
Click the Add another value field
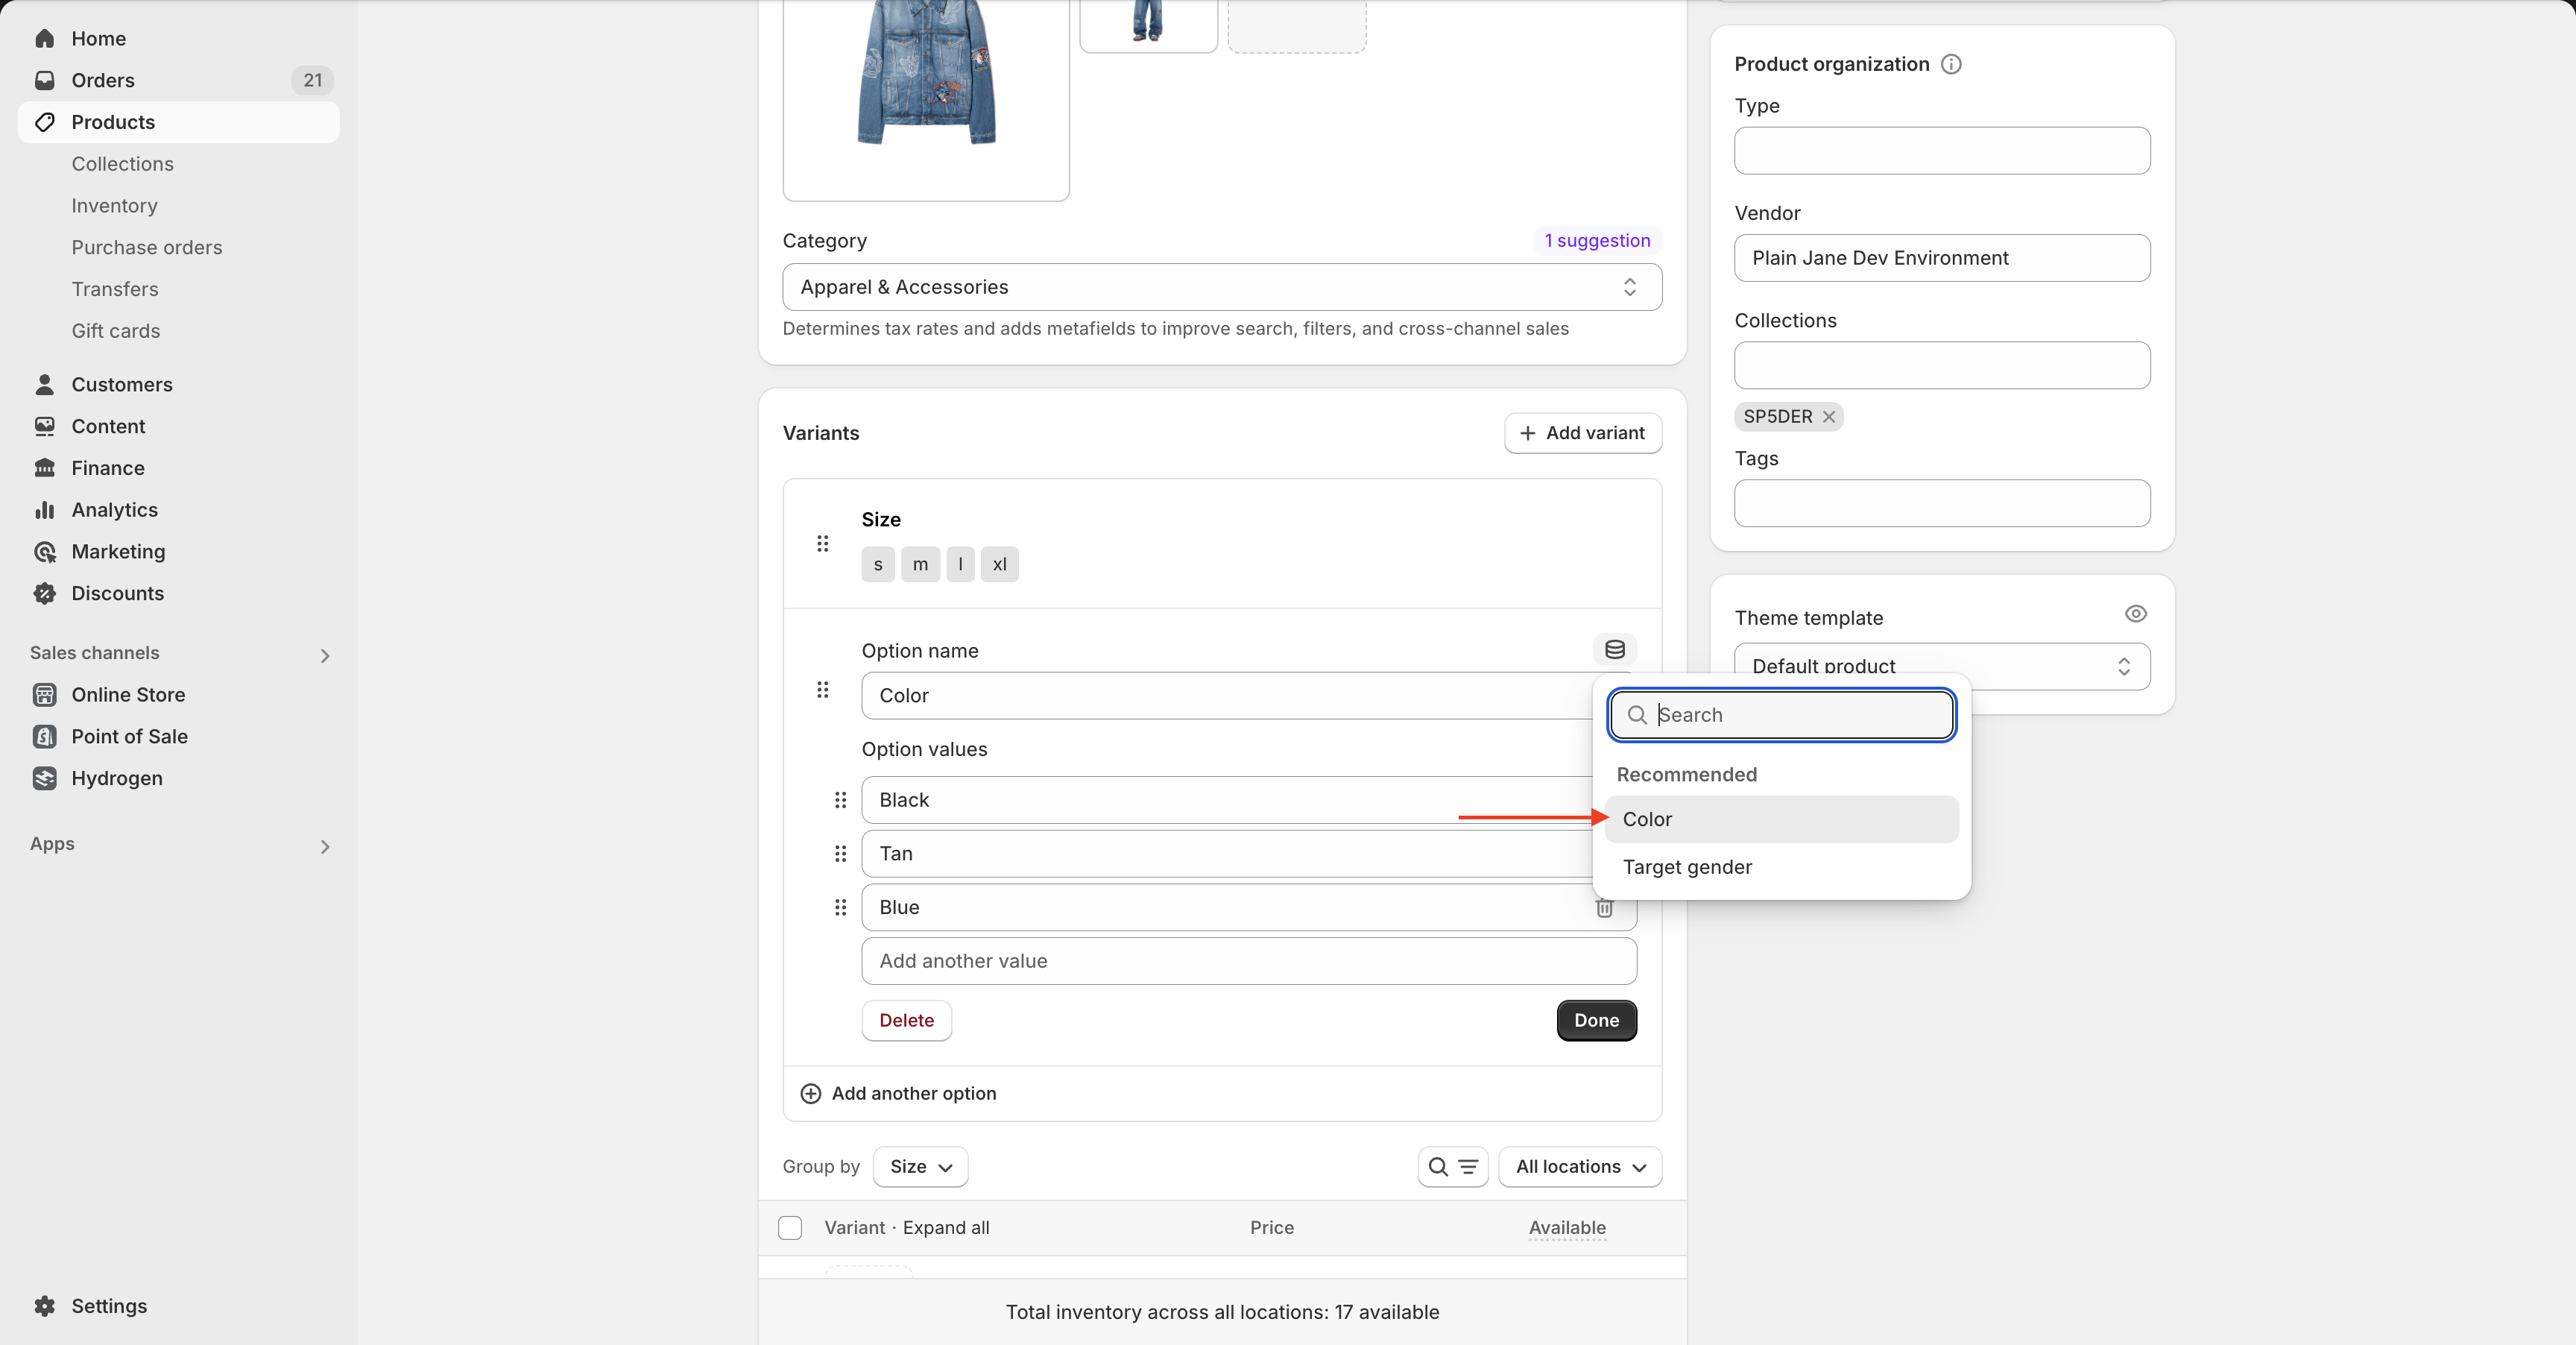pyautogui.click(x=1248, y=961)
